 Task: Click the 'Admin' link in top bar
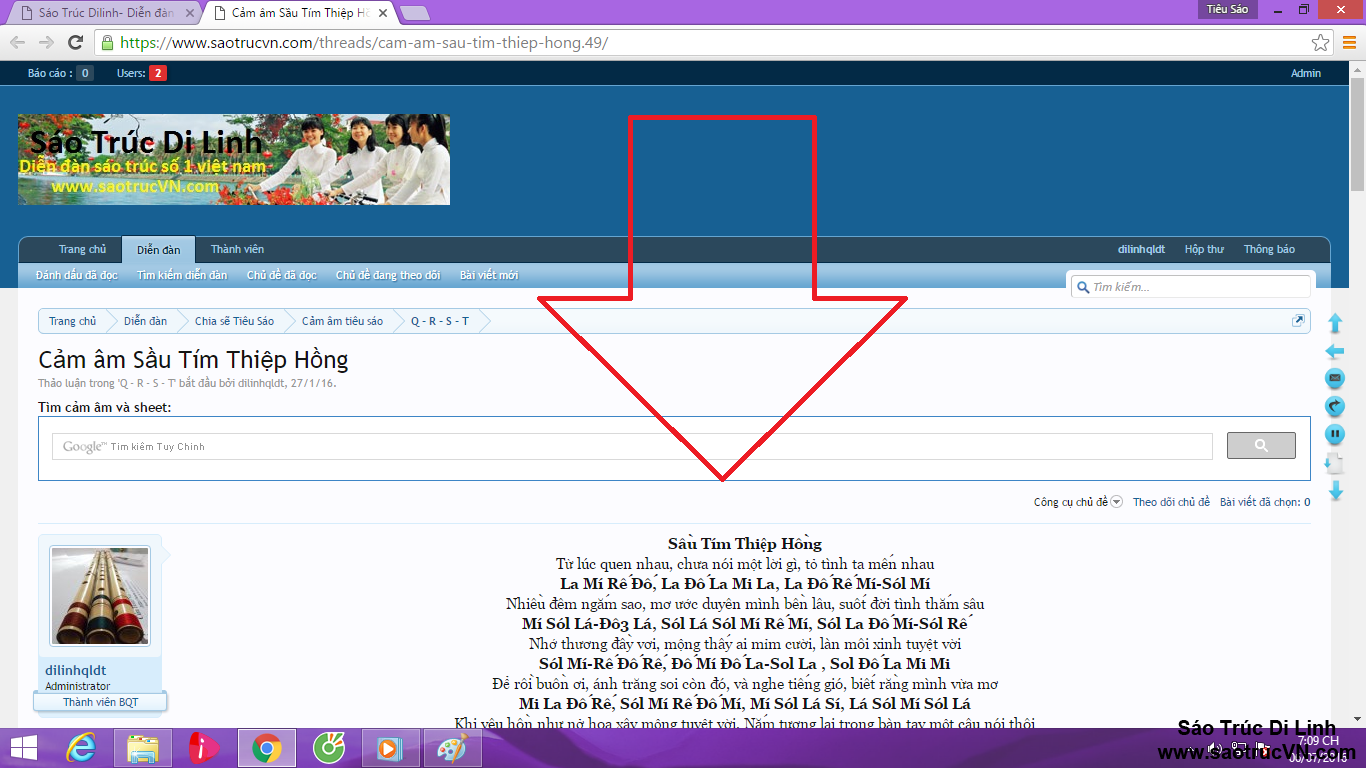(x=1306, y=73)
